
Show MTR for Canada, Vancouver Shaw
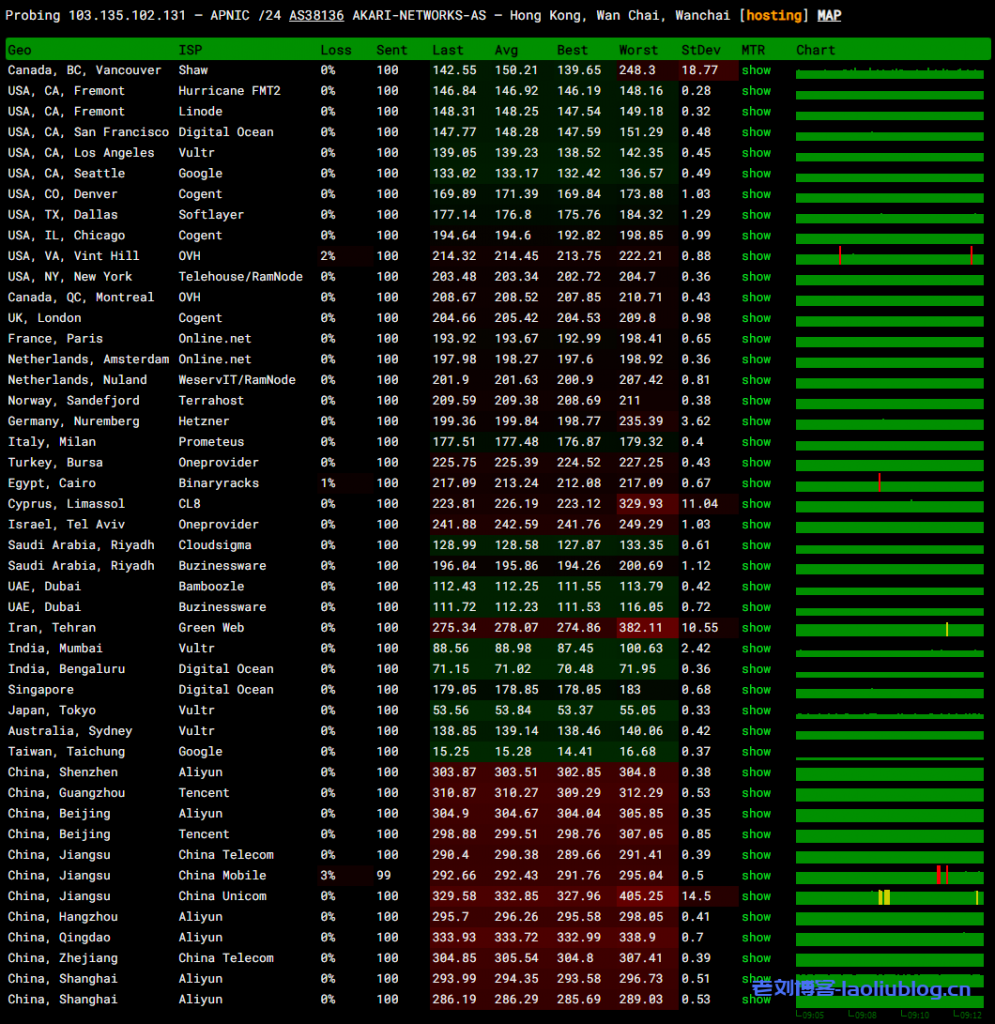click(756, 71)
